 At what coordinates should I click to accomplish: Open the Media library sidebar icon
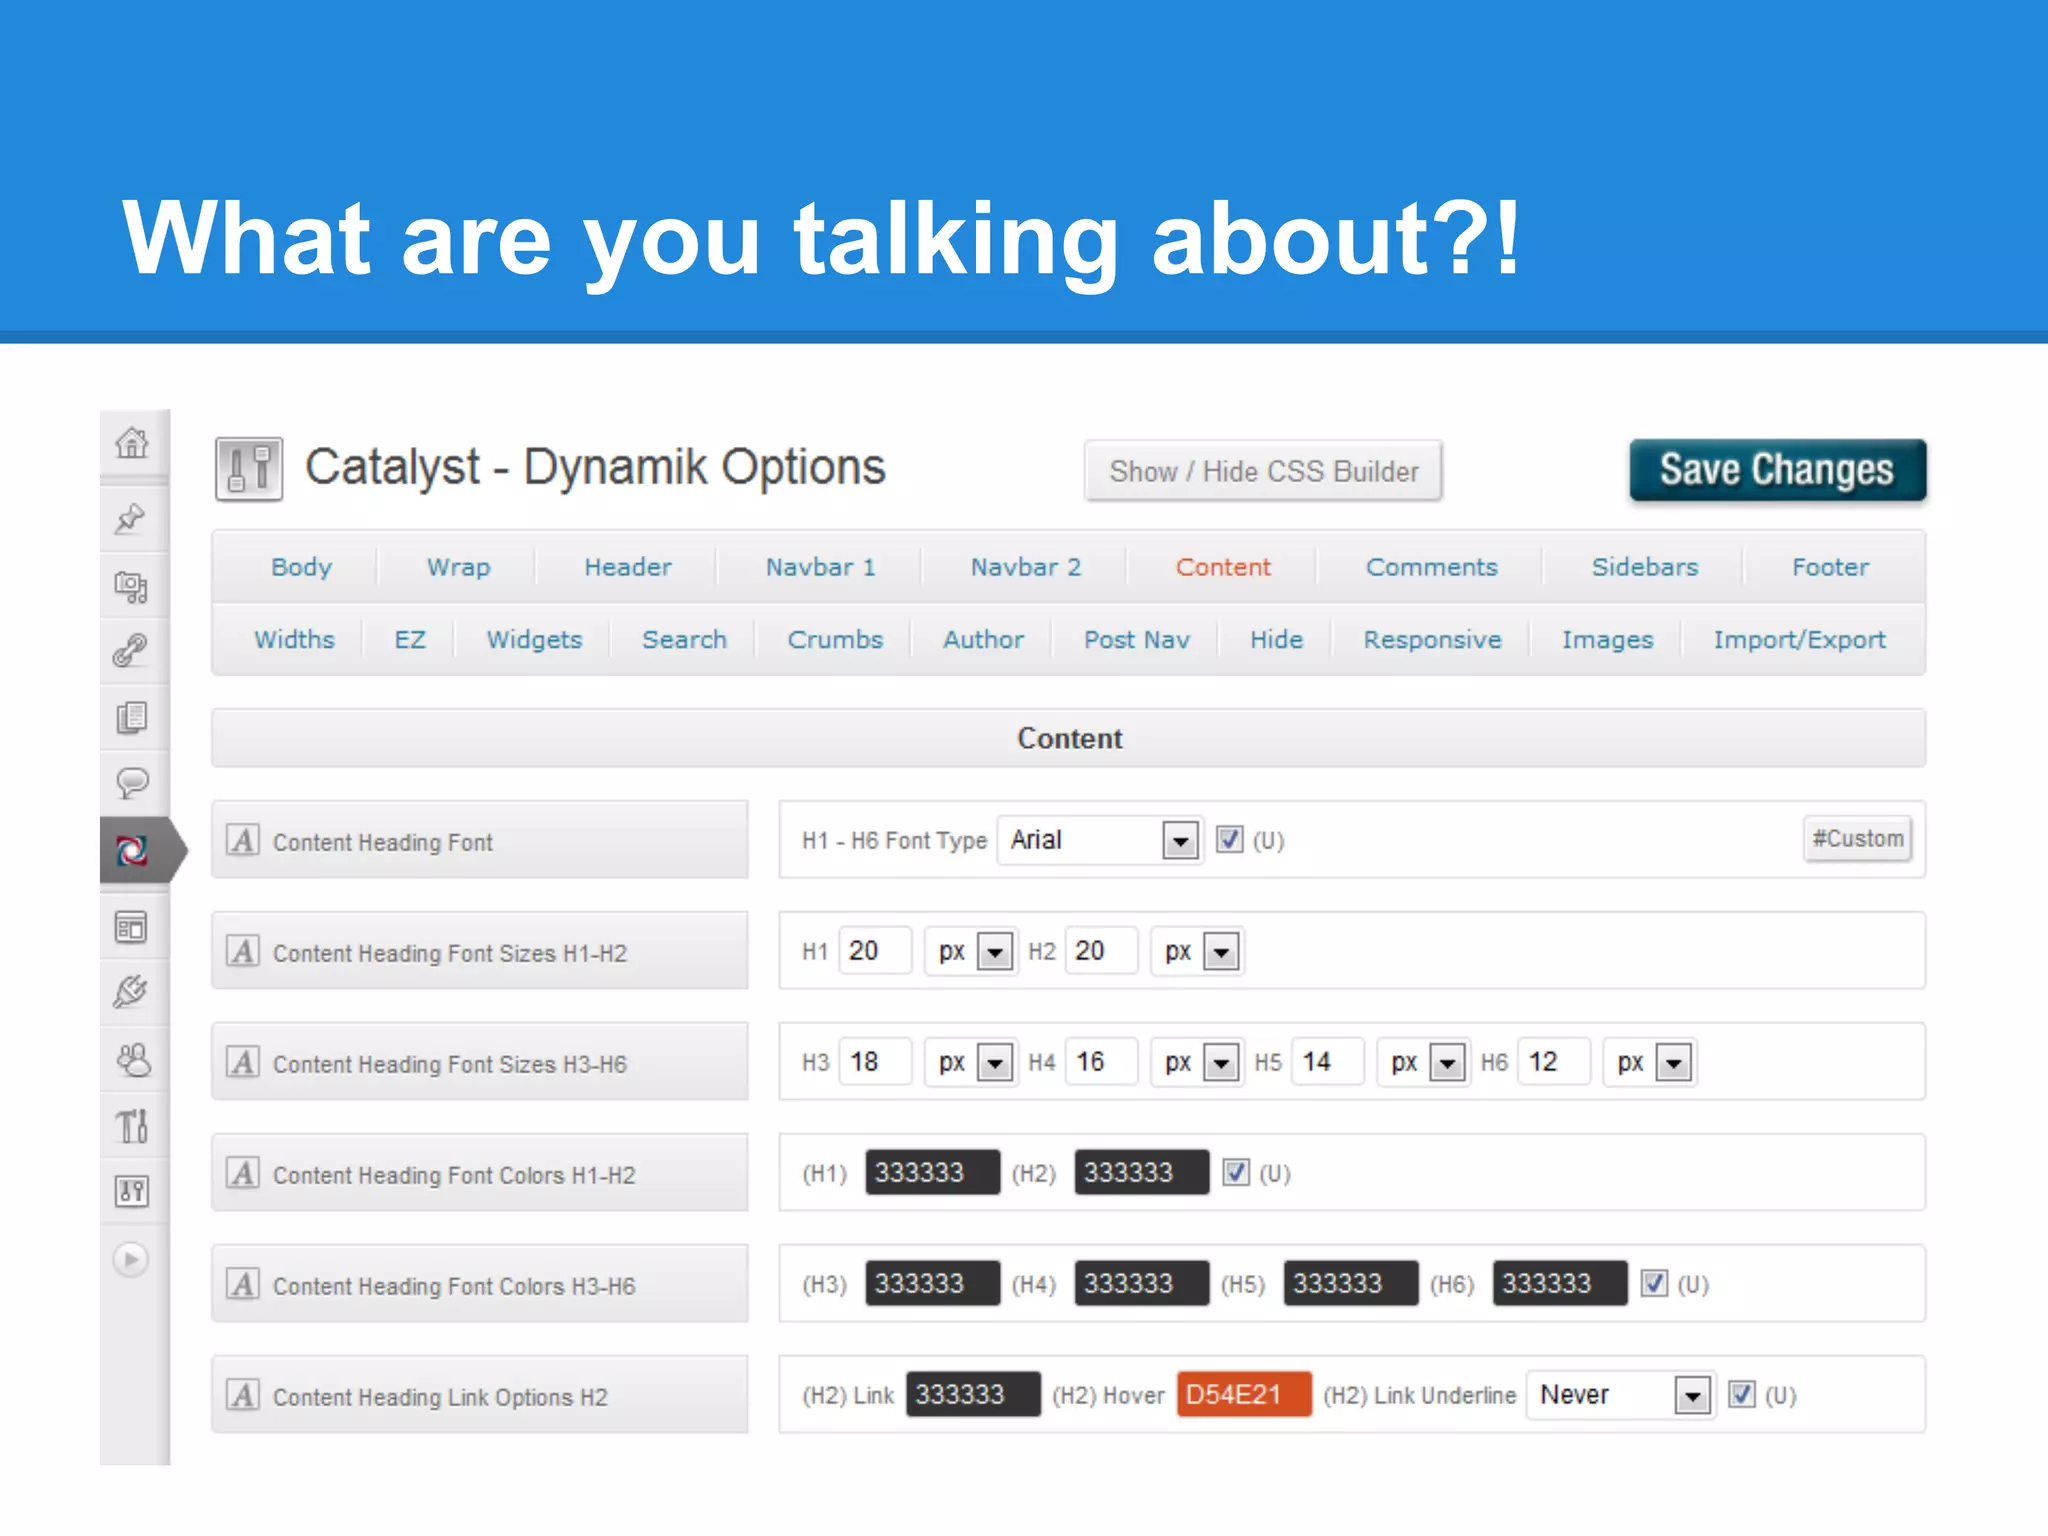[131, 586]
